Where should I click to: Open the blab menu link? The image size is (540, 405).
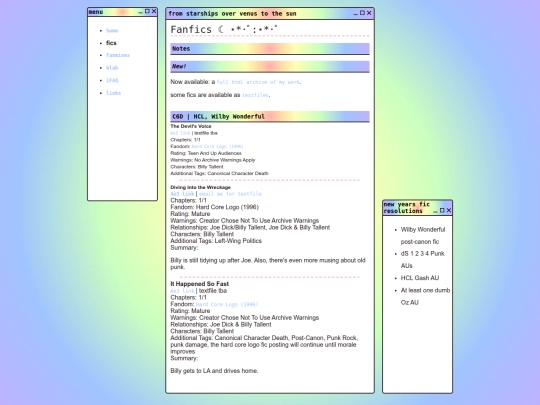tap(112, 68)
